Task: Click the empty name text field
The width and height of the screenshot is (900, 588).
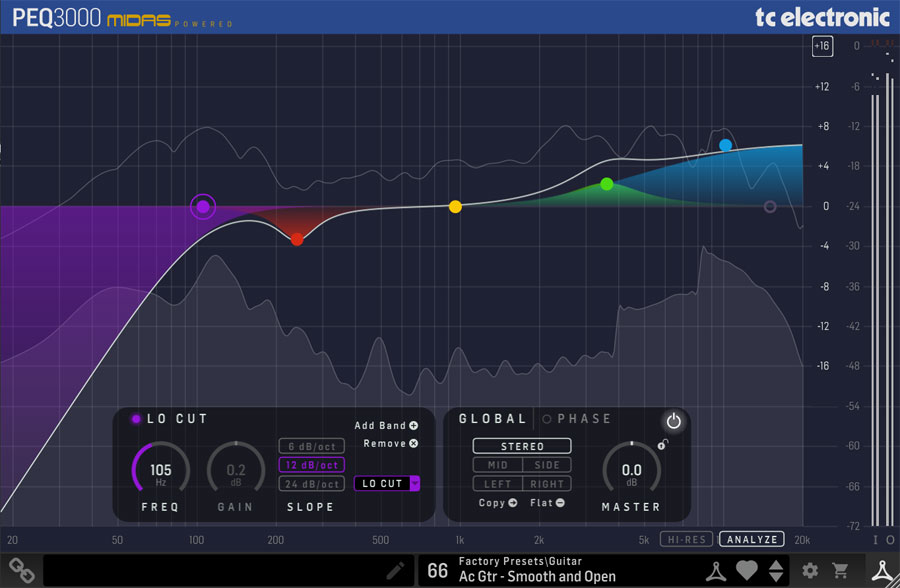Action: 228,570
